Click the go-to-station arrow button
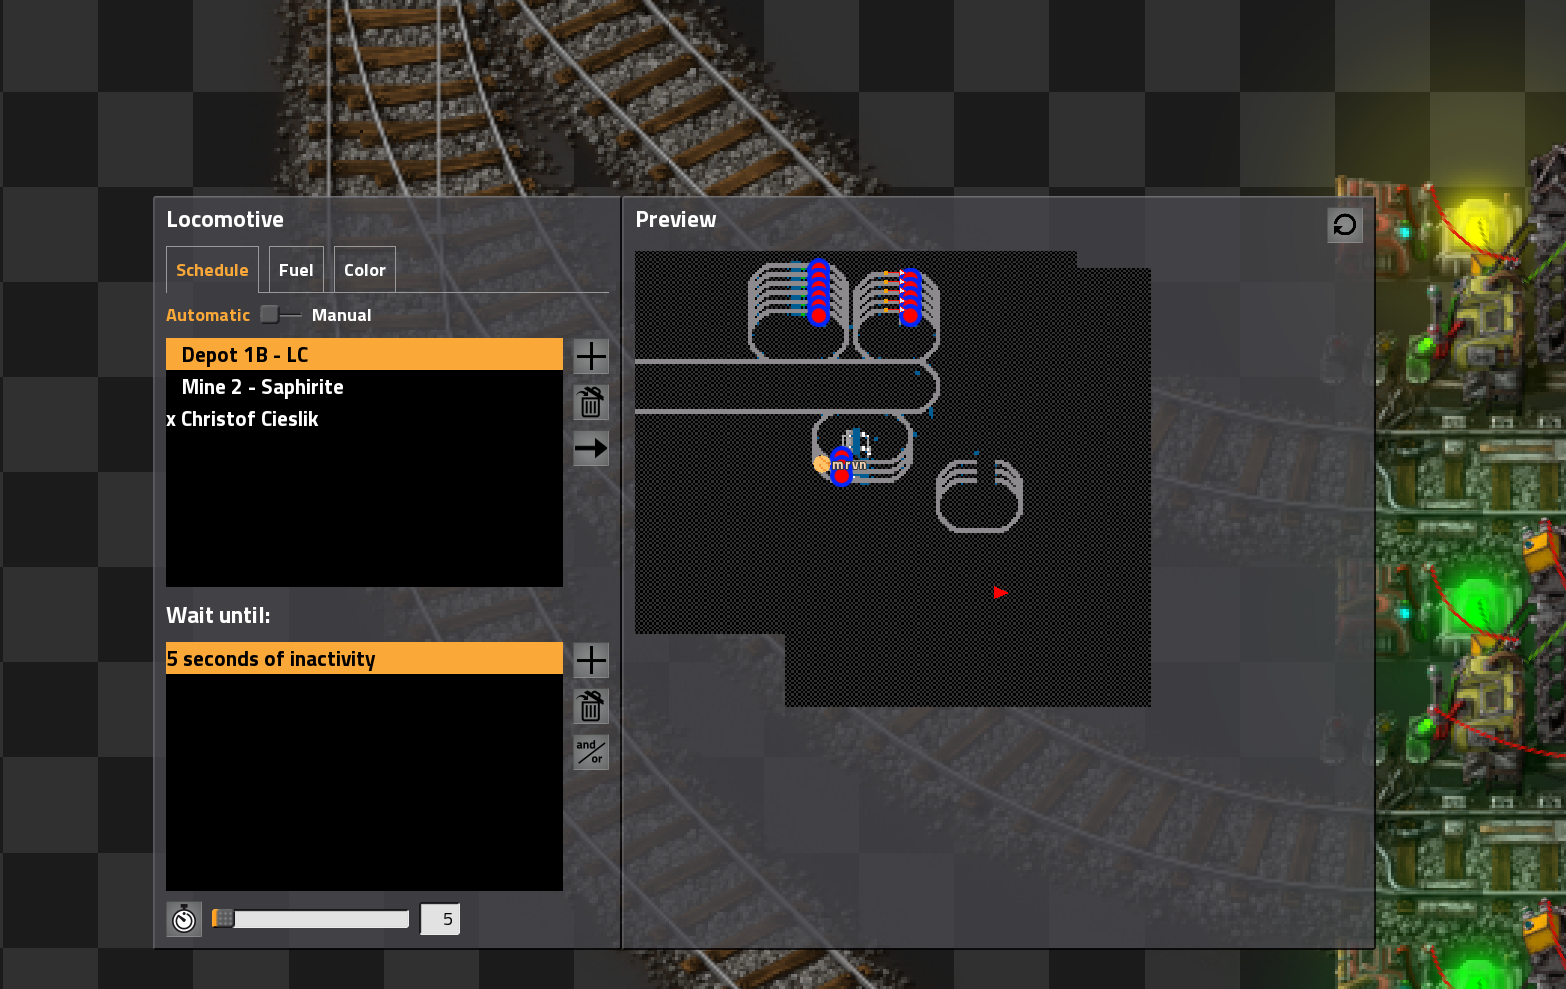Screen dimensions: 1566x989 pos(591,448)
